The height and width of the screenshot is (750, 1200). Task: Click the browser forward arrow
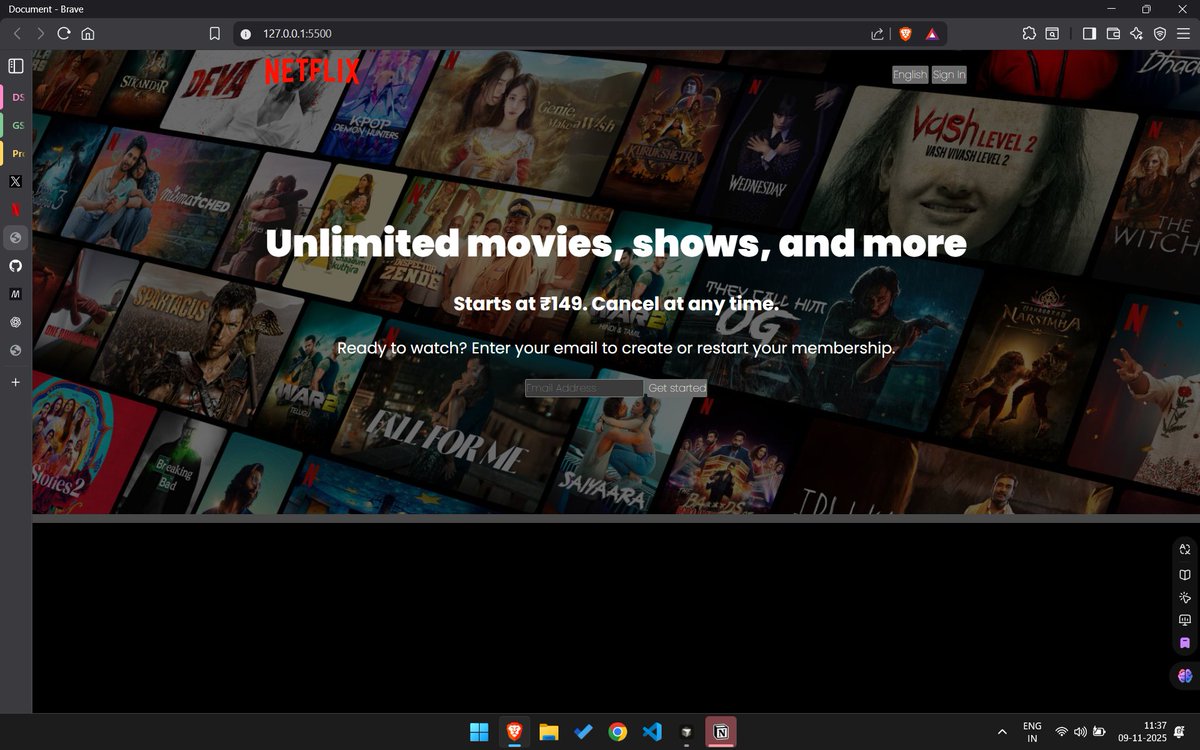point(40,33)
